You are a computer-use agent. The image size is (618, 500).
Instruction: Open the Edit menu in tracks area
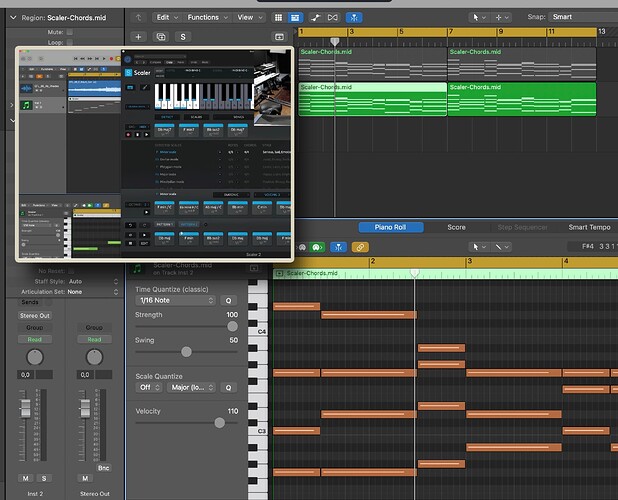(x=167, y=17)
